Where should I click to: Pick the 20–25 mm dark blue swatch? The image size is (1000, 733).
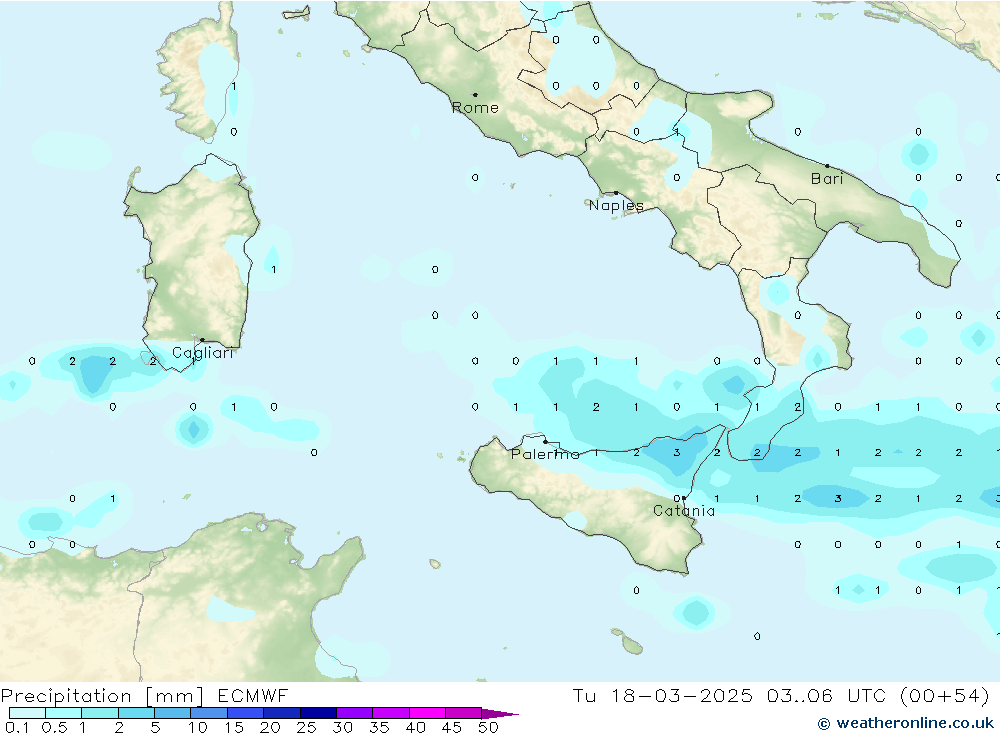(281, 713)
